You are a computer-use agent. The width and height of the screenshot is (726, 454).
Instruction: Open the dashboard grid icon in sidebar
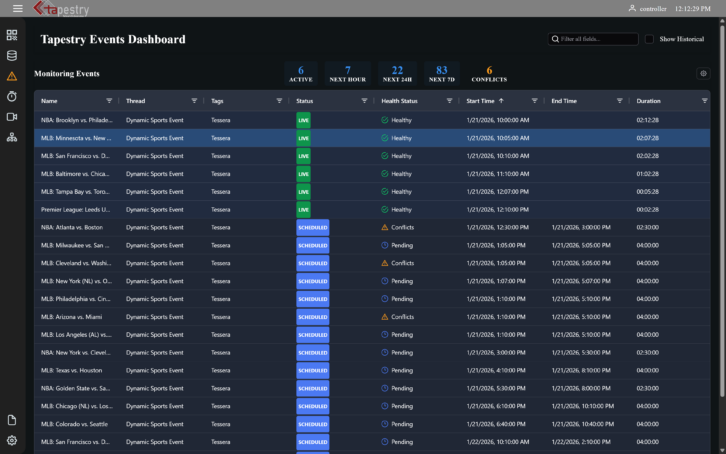[12, 35]
